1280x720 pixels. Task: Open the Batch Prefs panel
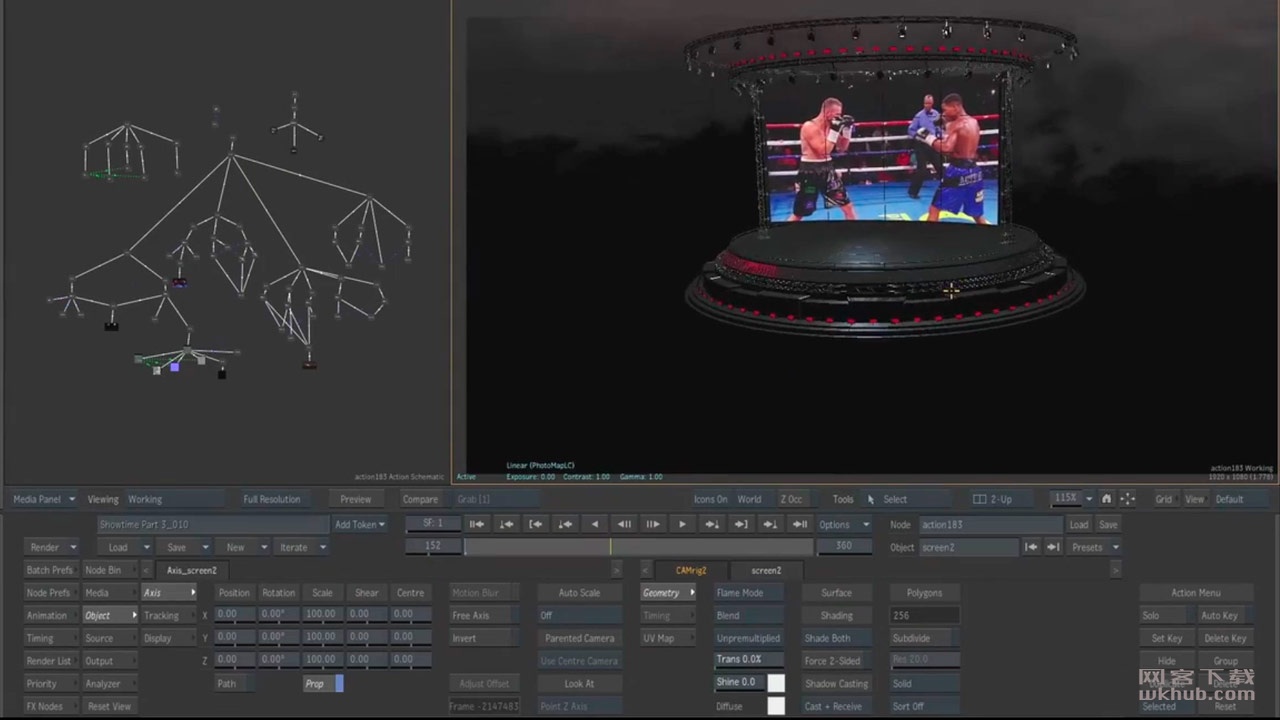click(50, 570)
